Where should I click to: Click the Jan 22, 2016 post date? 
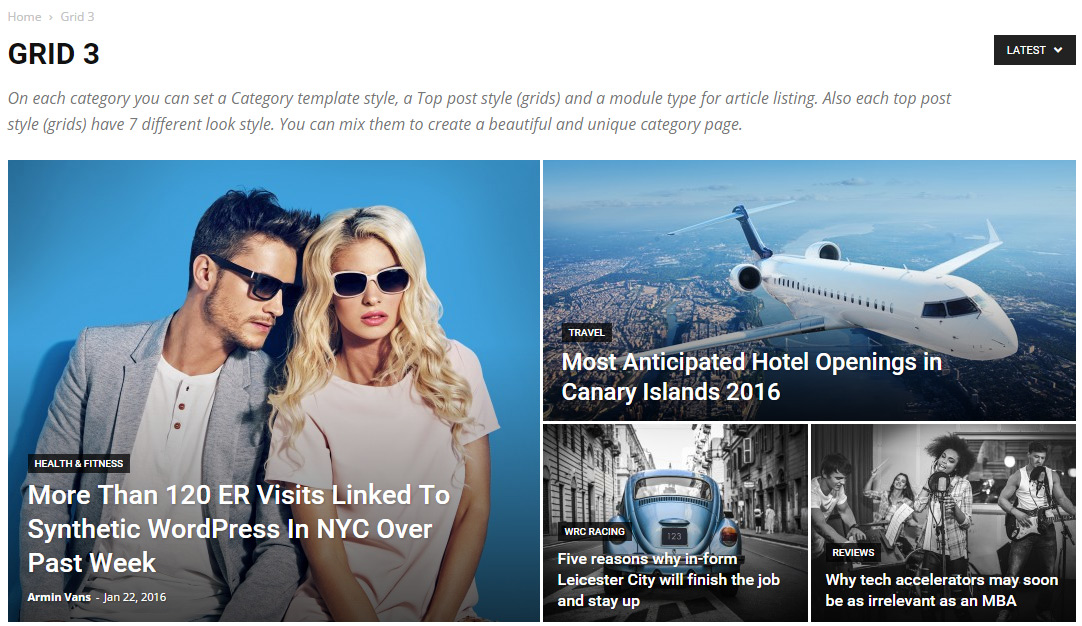coord(135,597)
